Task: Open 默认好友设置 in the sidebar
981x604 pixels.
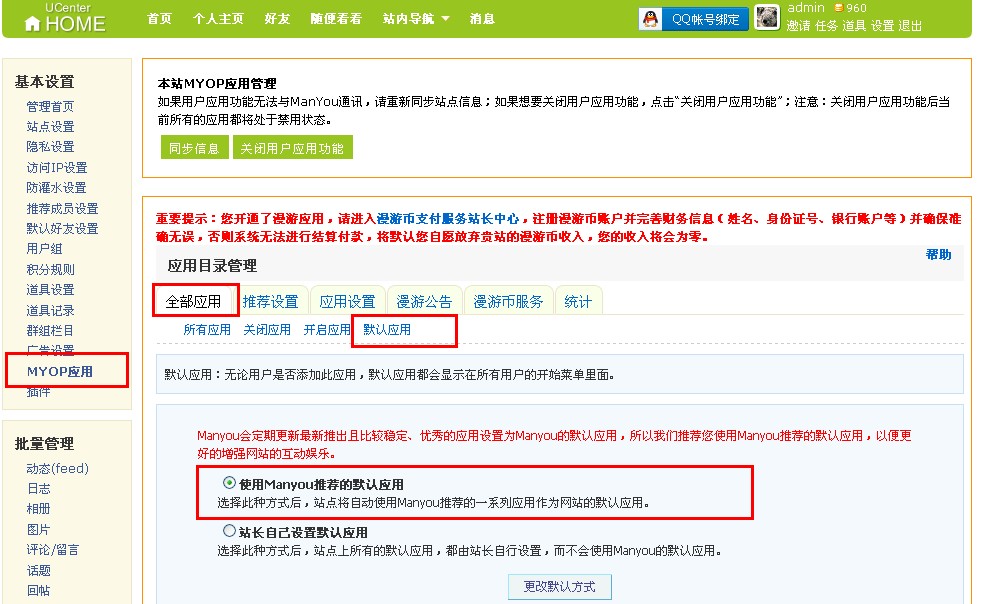Action: [63, 228]
